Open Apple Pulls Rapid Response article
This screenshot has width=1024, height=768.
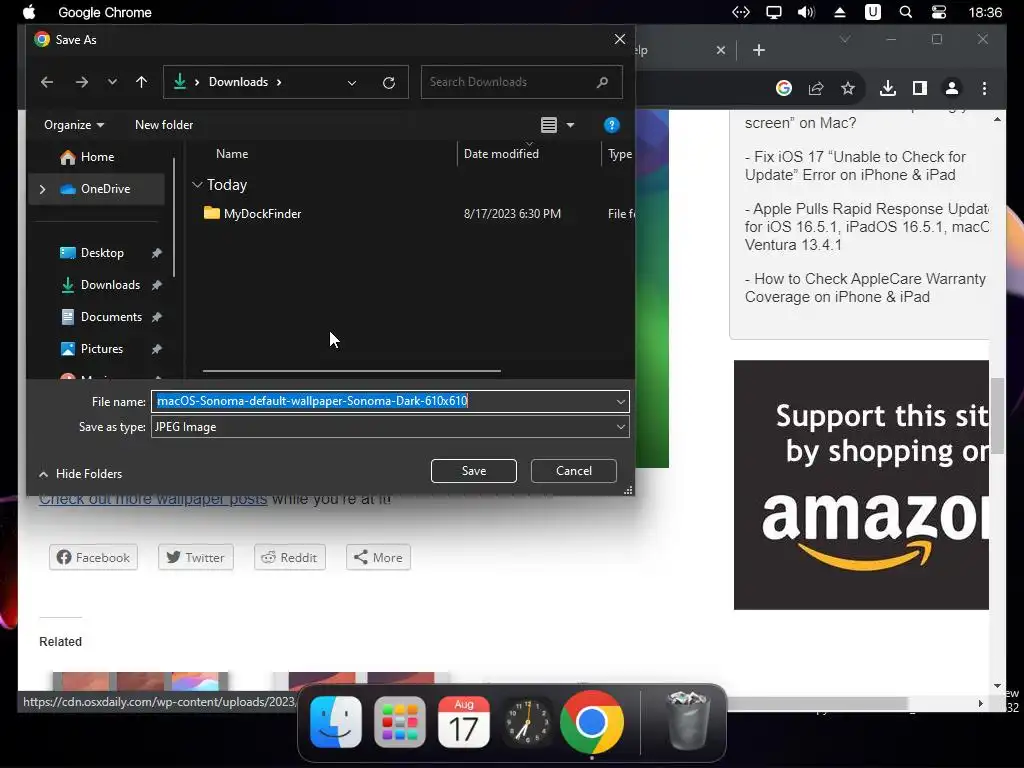pyautogui.click(x=867, y=227)
